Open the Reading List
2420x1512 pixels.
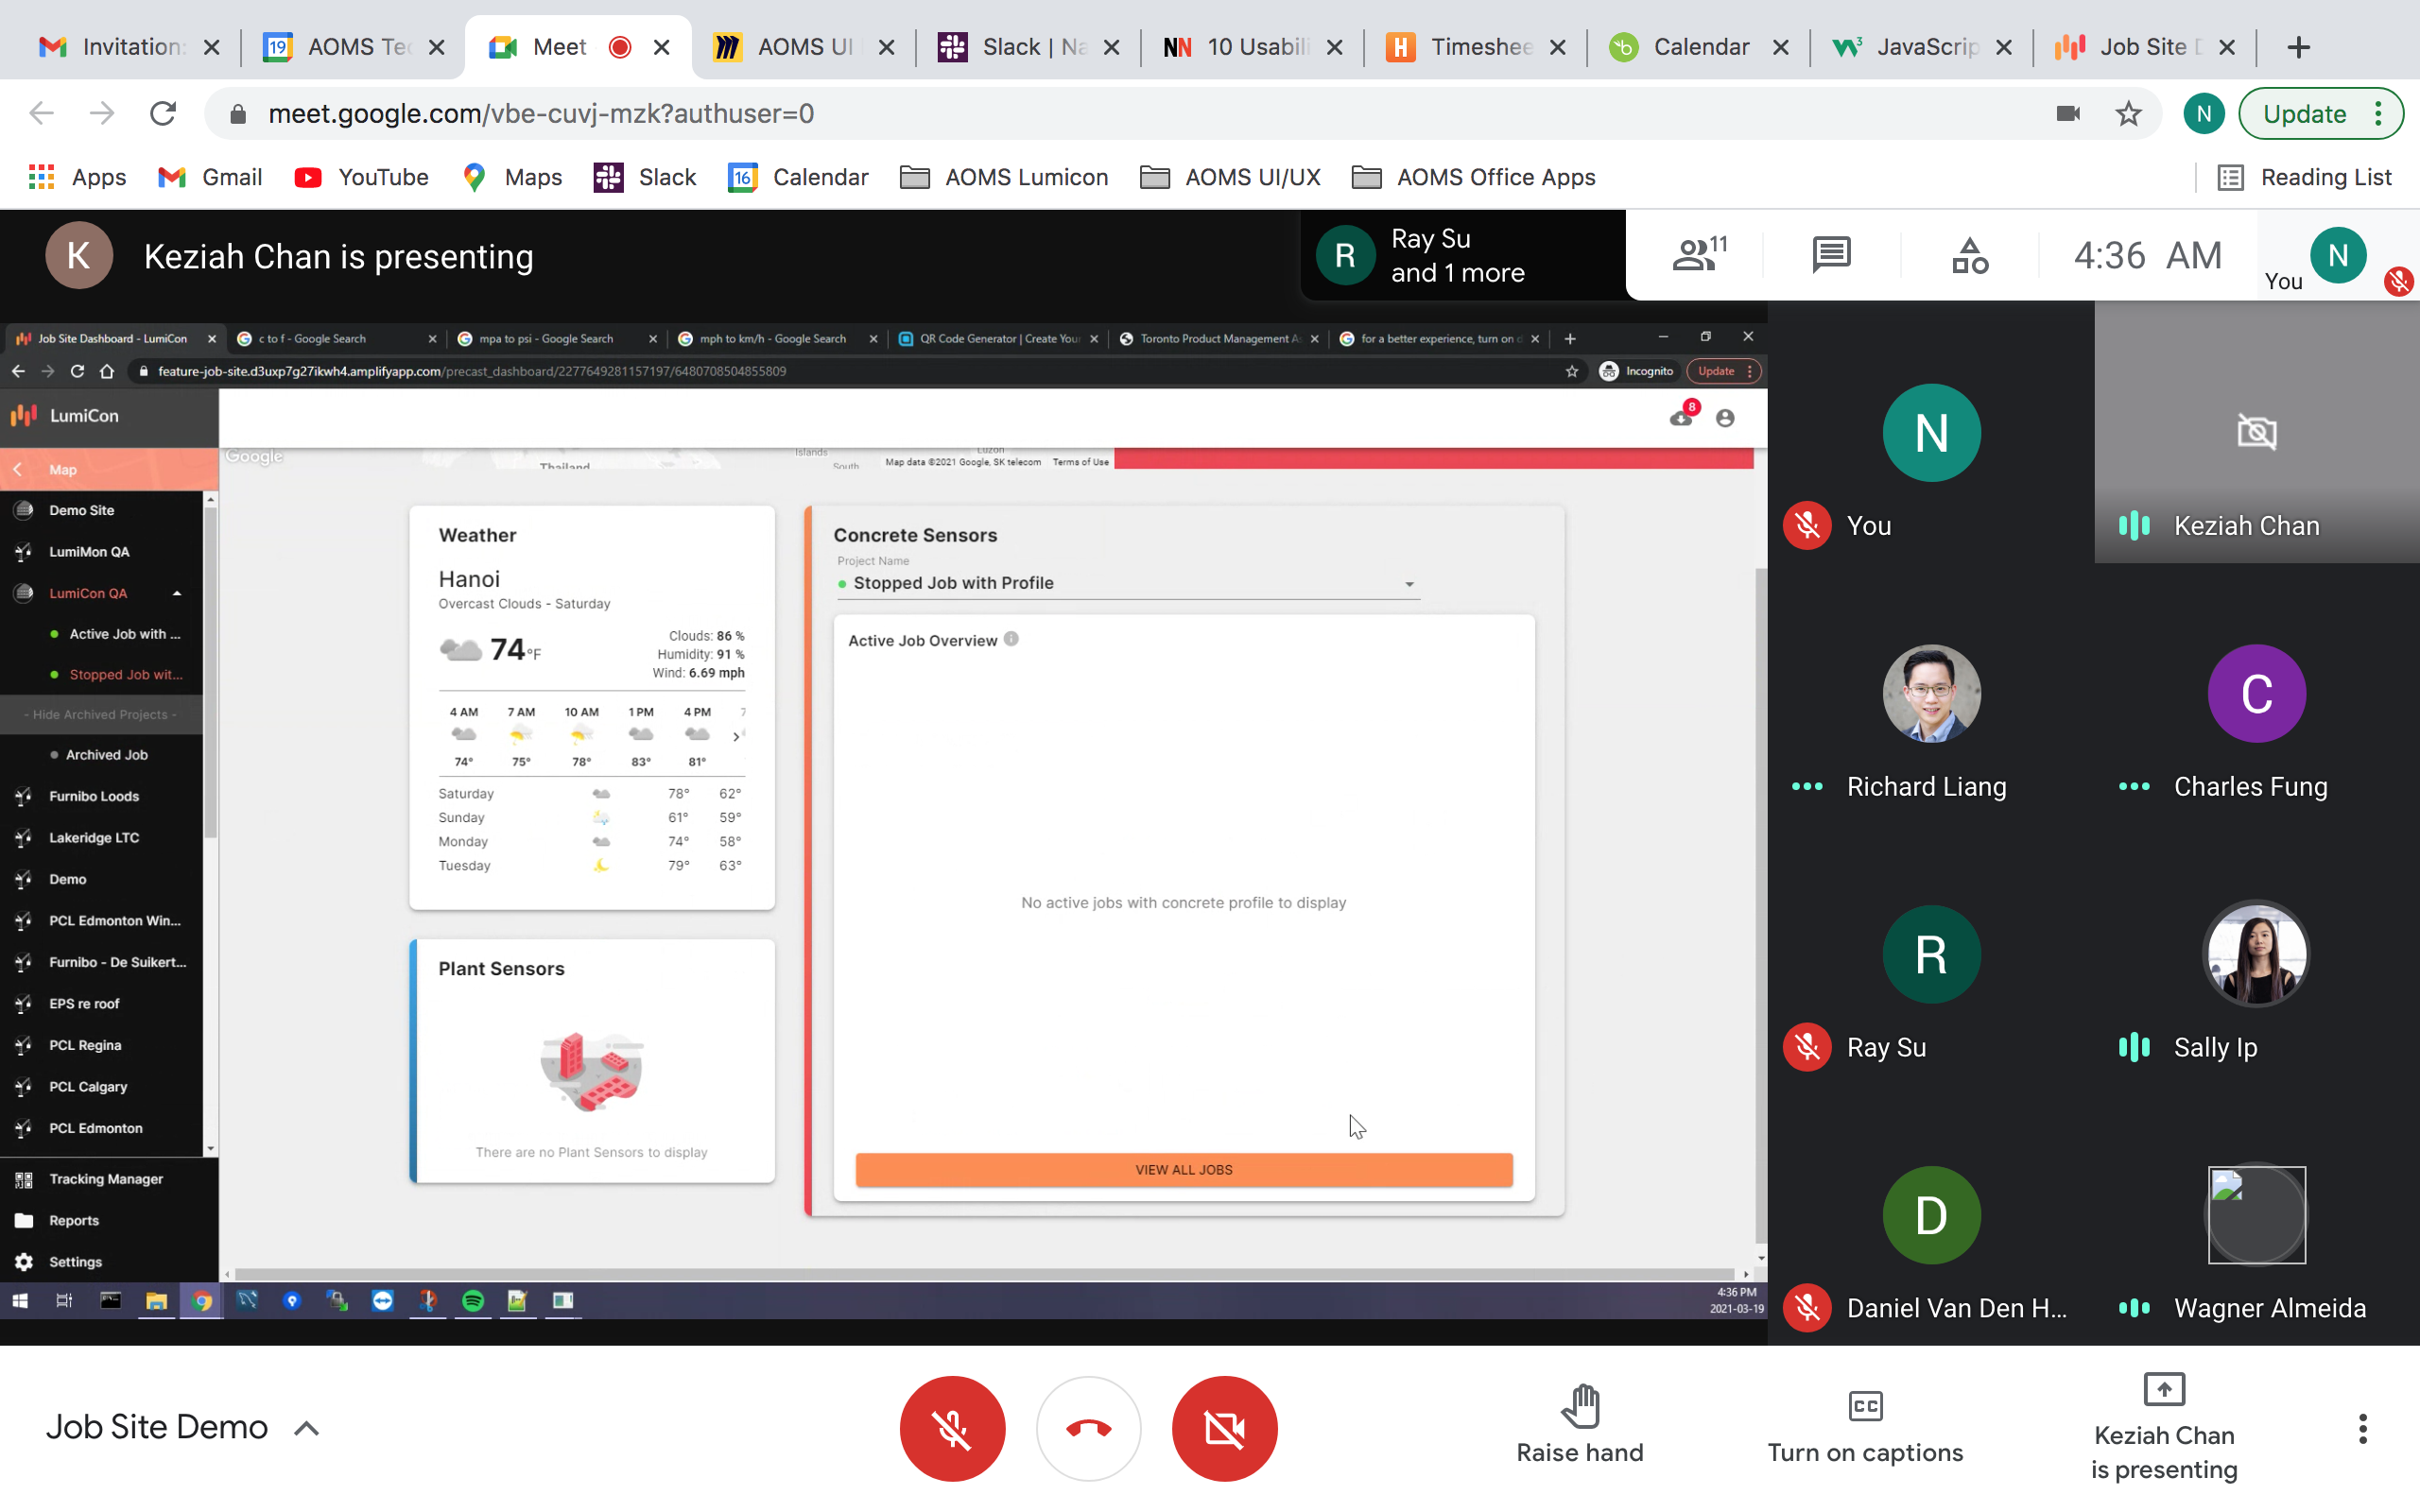click(x=2304, y=177)
